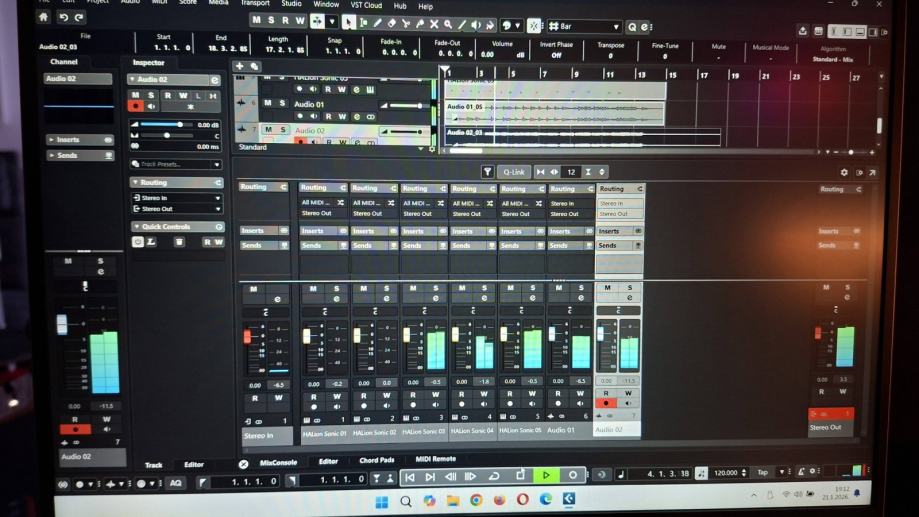The height and width of the screenshot is (517, 919).
Task: Select the Line tool
Action: point(462,25)
